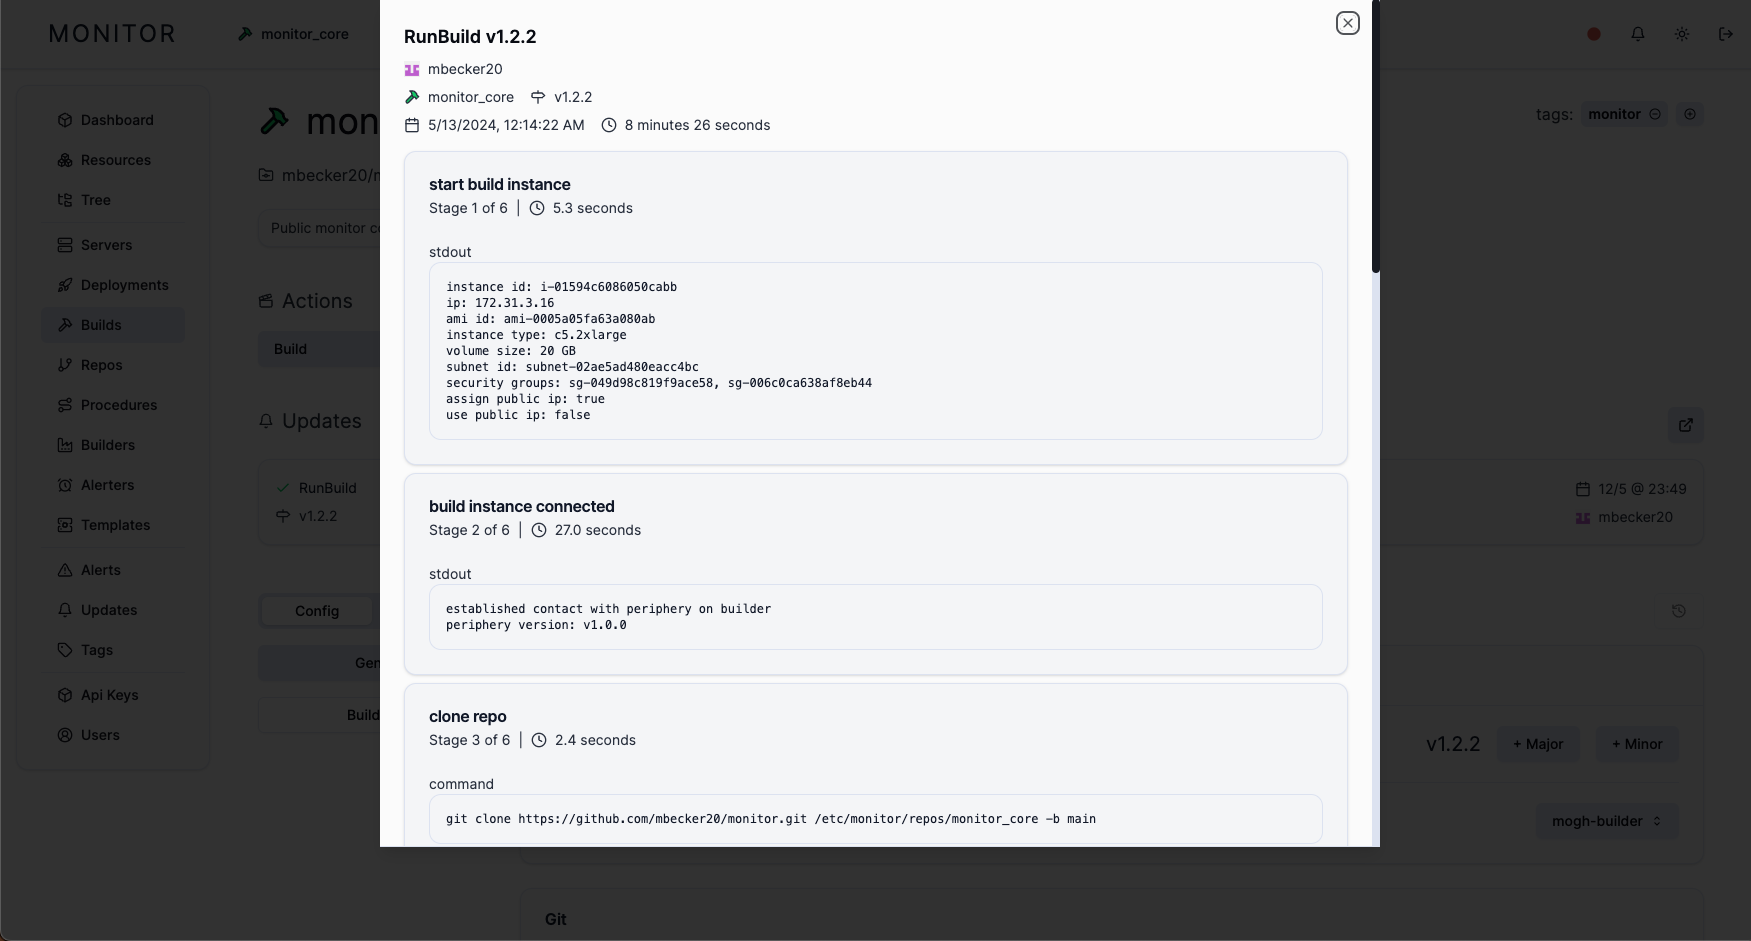Open the Updates sidebar page
Viewport: 1751px width, 941px height.
(113, 610)
